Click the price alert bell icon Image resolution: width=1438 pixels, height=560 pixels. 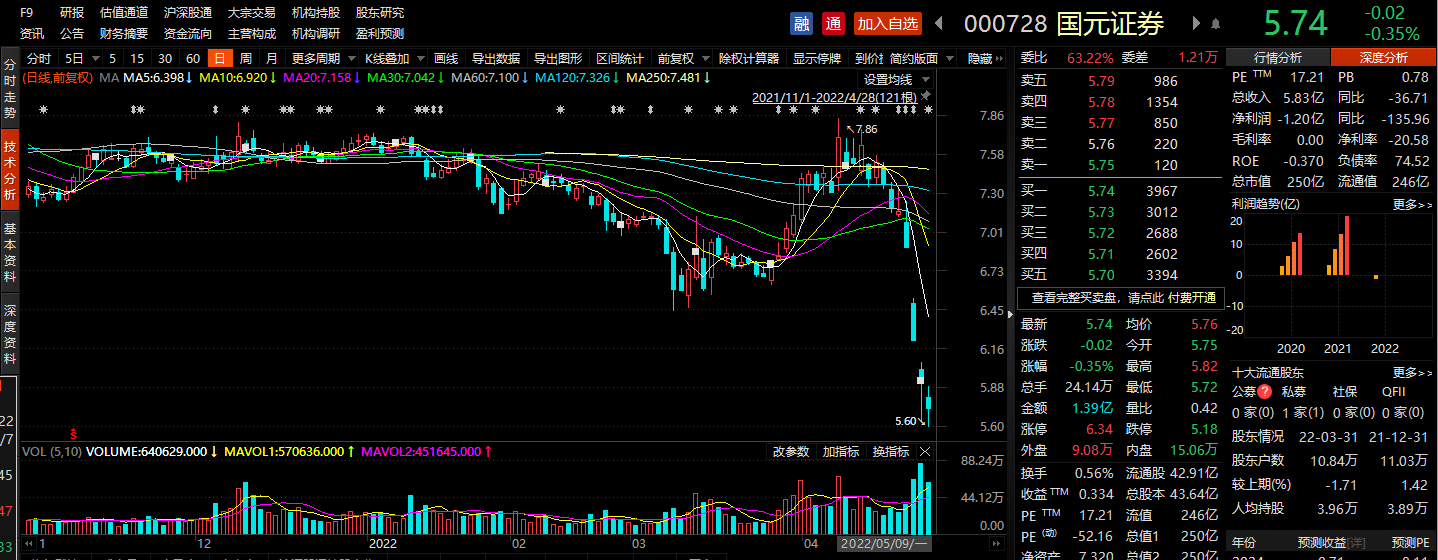[x=1215, y=23]
